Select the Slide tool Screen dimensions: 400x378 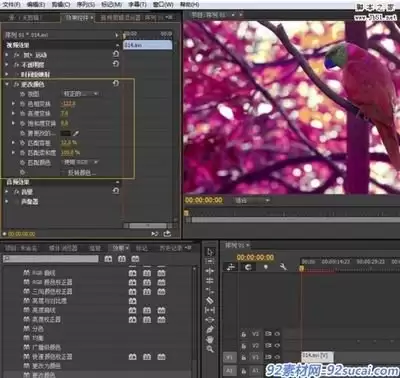tap(210, 320)
